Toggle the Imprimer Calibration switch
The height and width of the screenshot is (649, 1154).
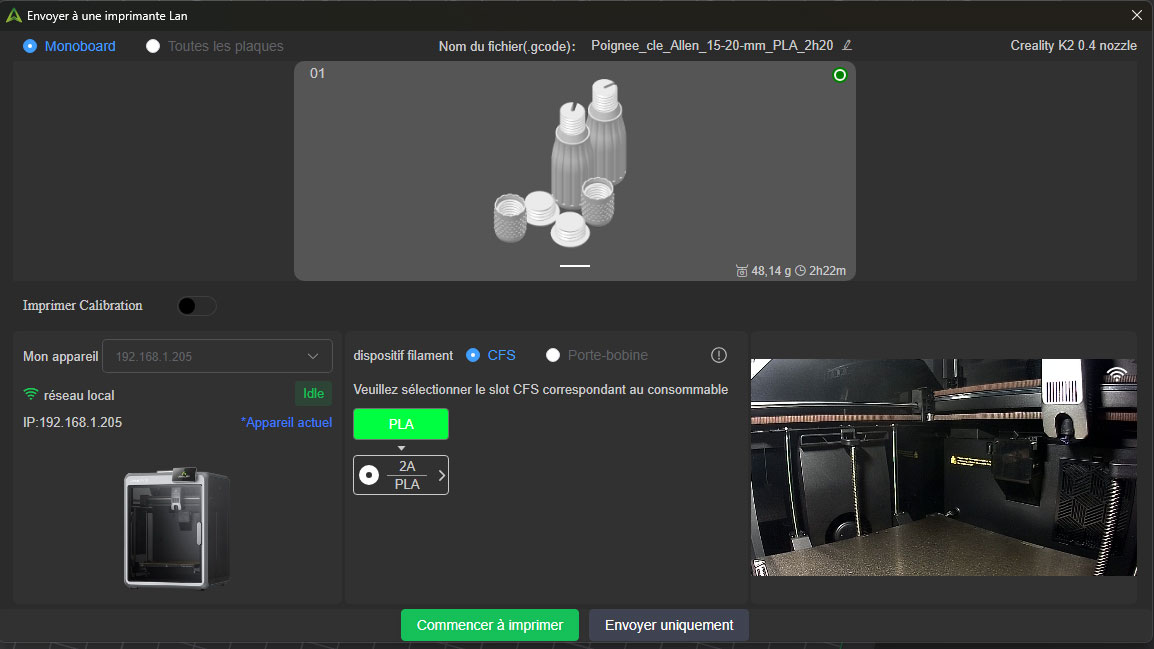click(x=197, y=306)
